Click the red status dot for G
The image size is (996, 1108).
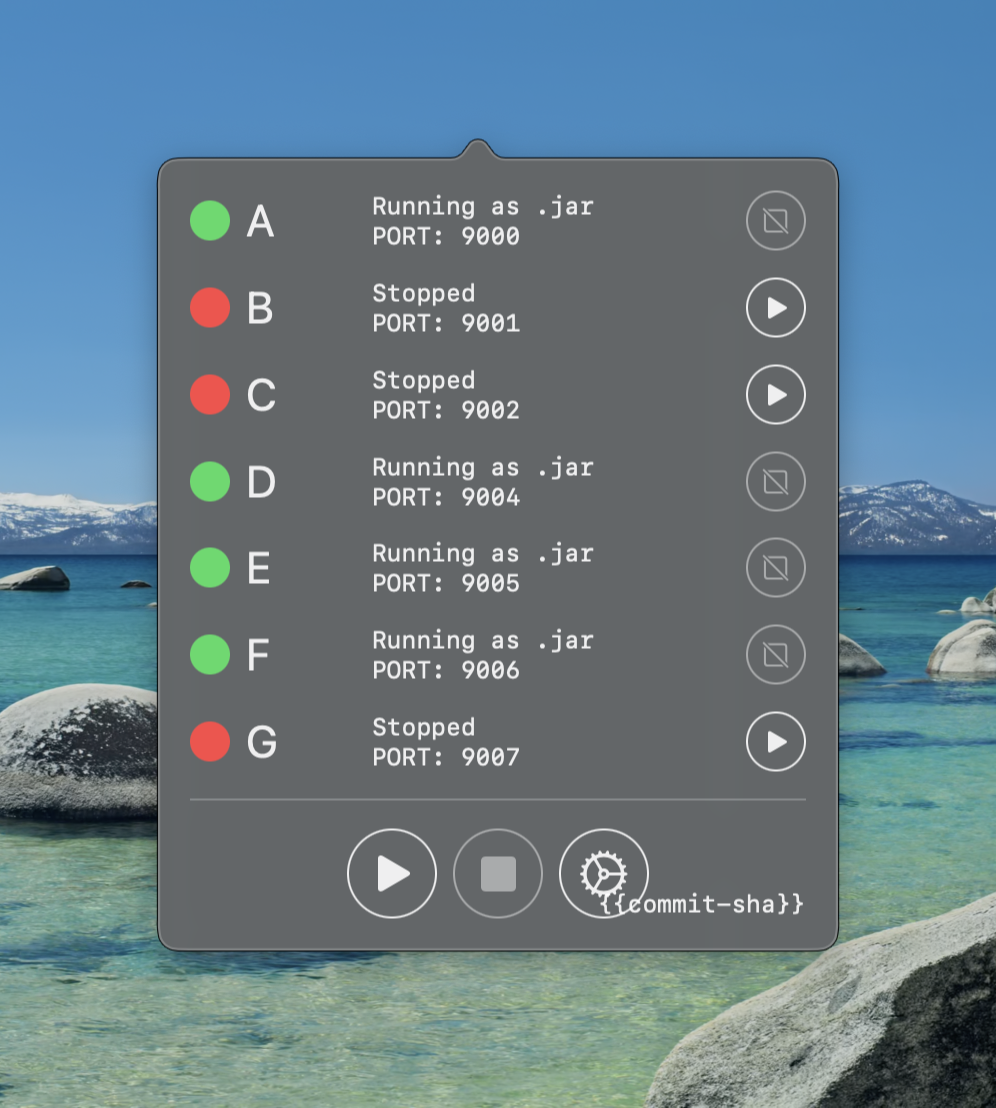point(210,742)
